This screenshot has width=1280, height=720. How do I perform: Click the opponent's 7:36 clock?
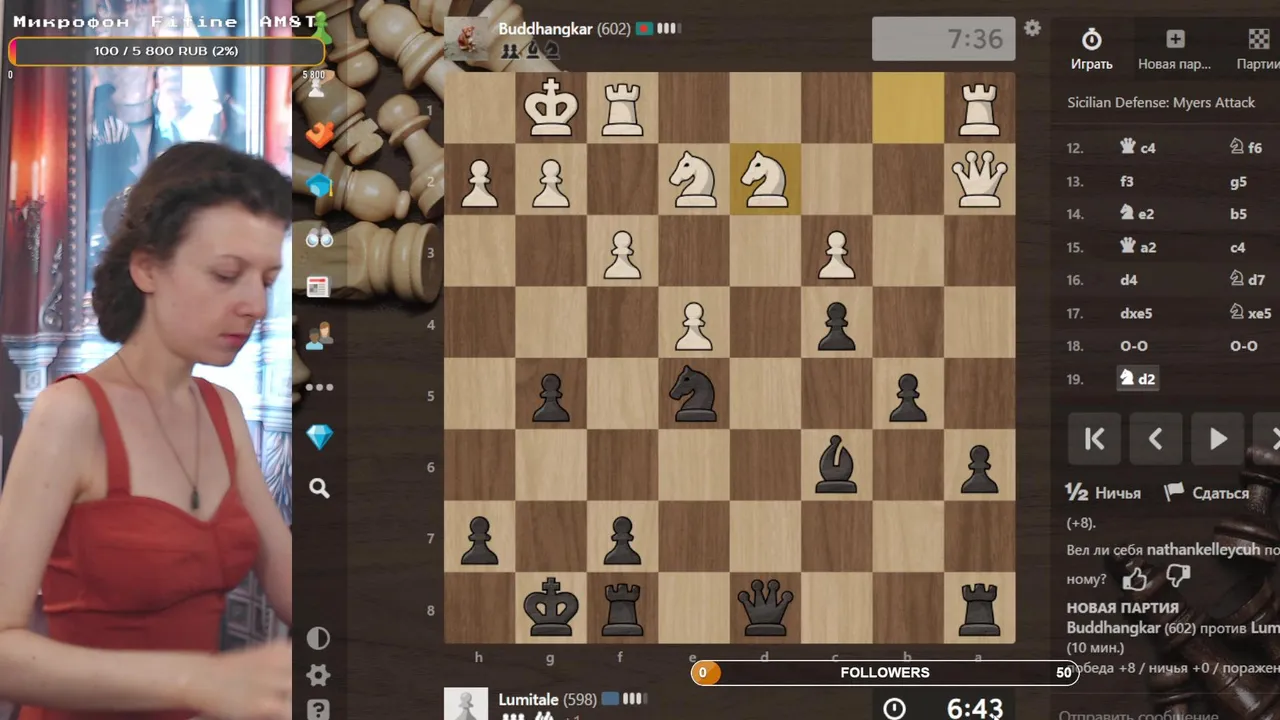coord(943,39)
